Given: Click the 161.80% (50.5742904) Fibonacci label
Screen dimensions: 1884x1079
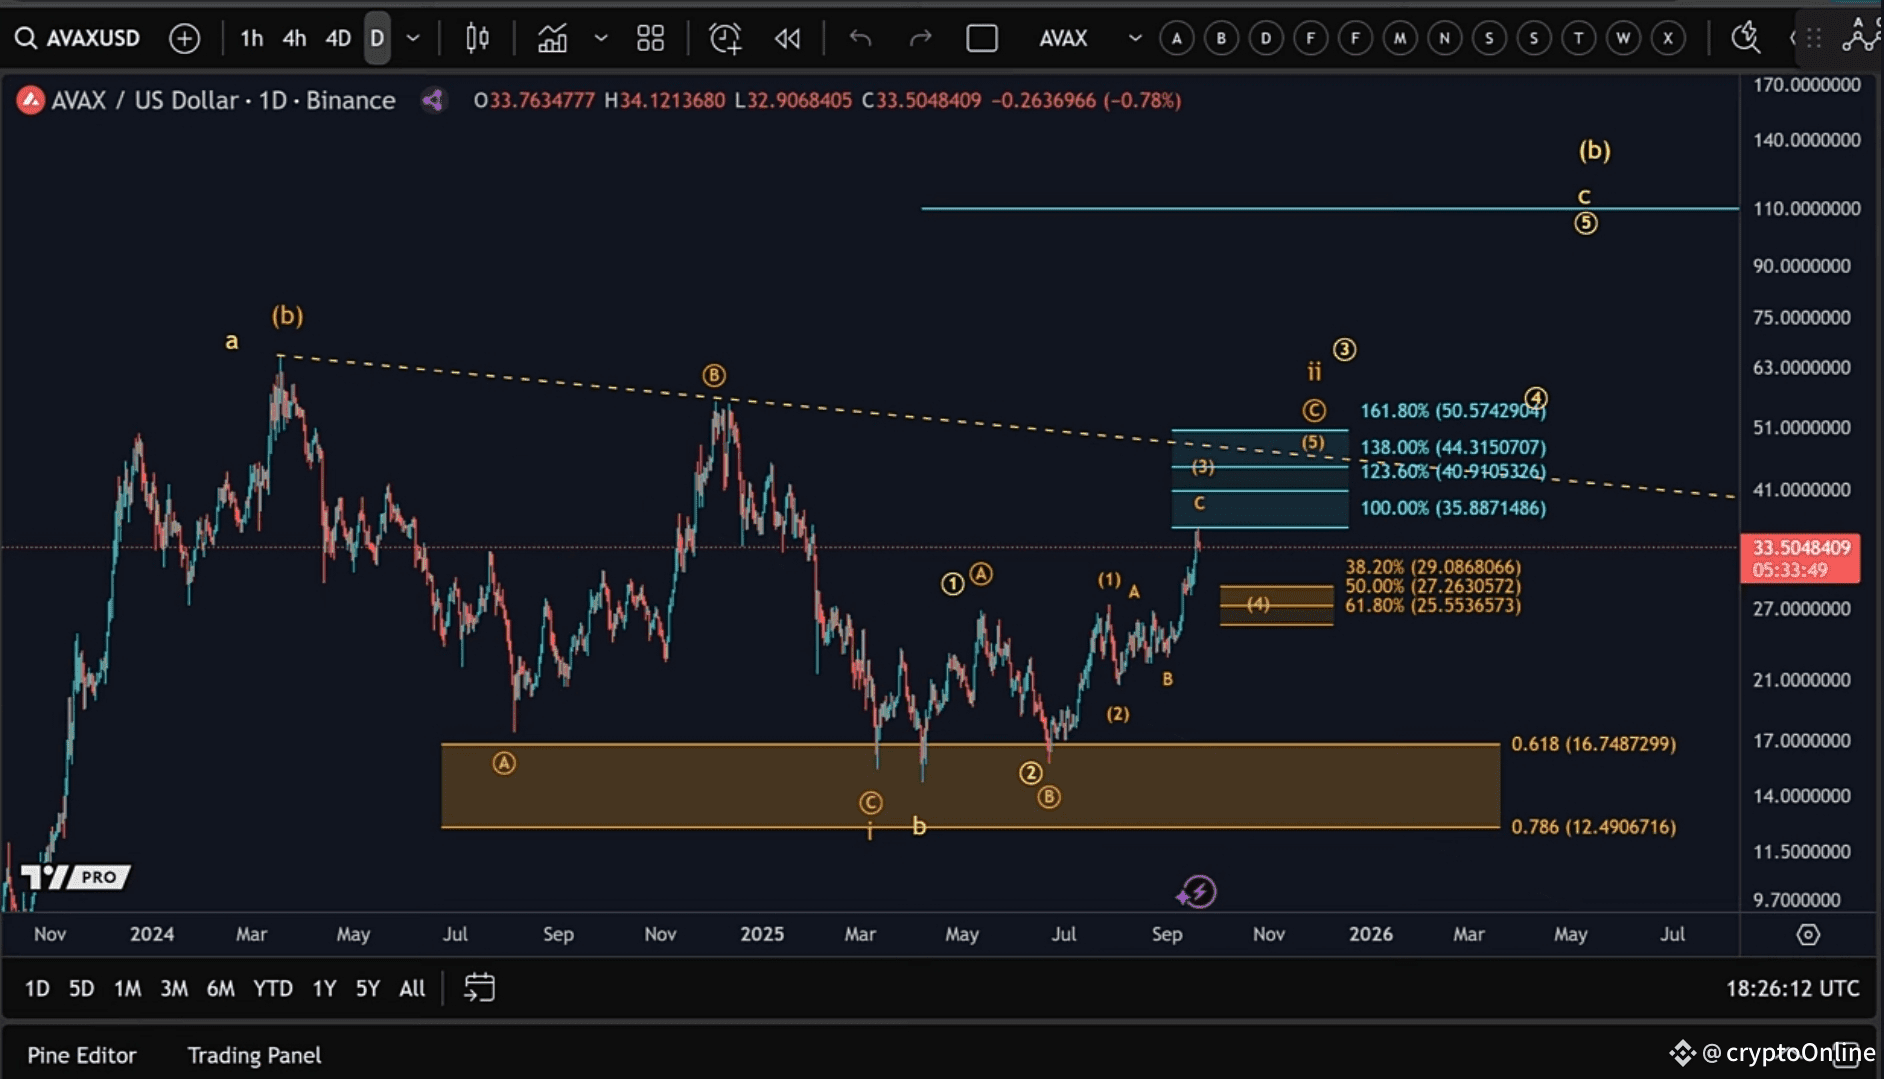Looking at the screenshot, I should pyautogui.click(x=1452, y=410).
